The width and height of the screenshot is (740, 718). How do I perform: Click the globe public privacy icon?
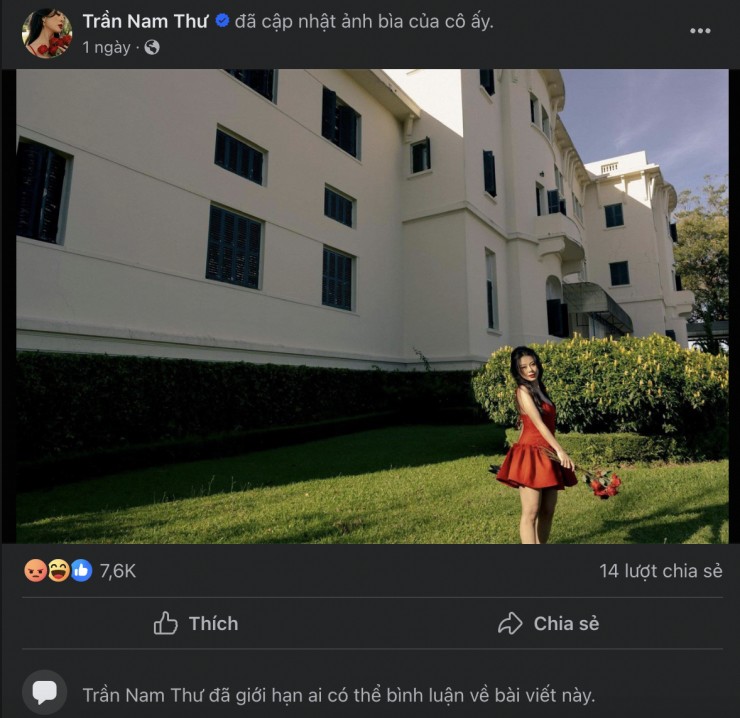[x=152, y=47]
